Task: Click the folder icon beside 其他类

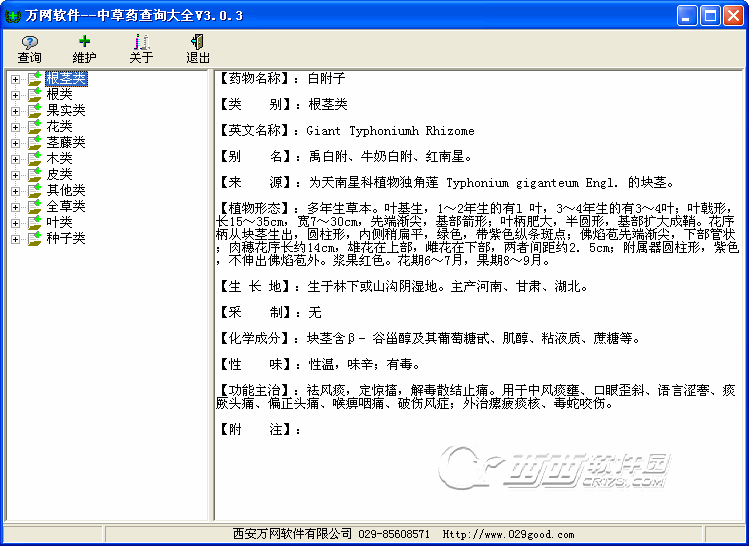Action: point(34,191)
